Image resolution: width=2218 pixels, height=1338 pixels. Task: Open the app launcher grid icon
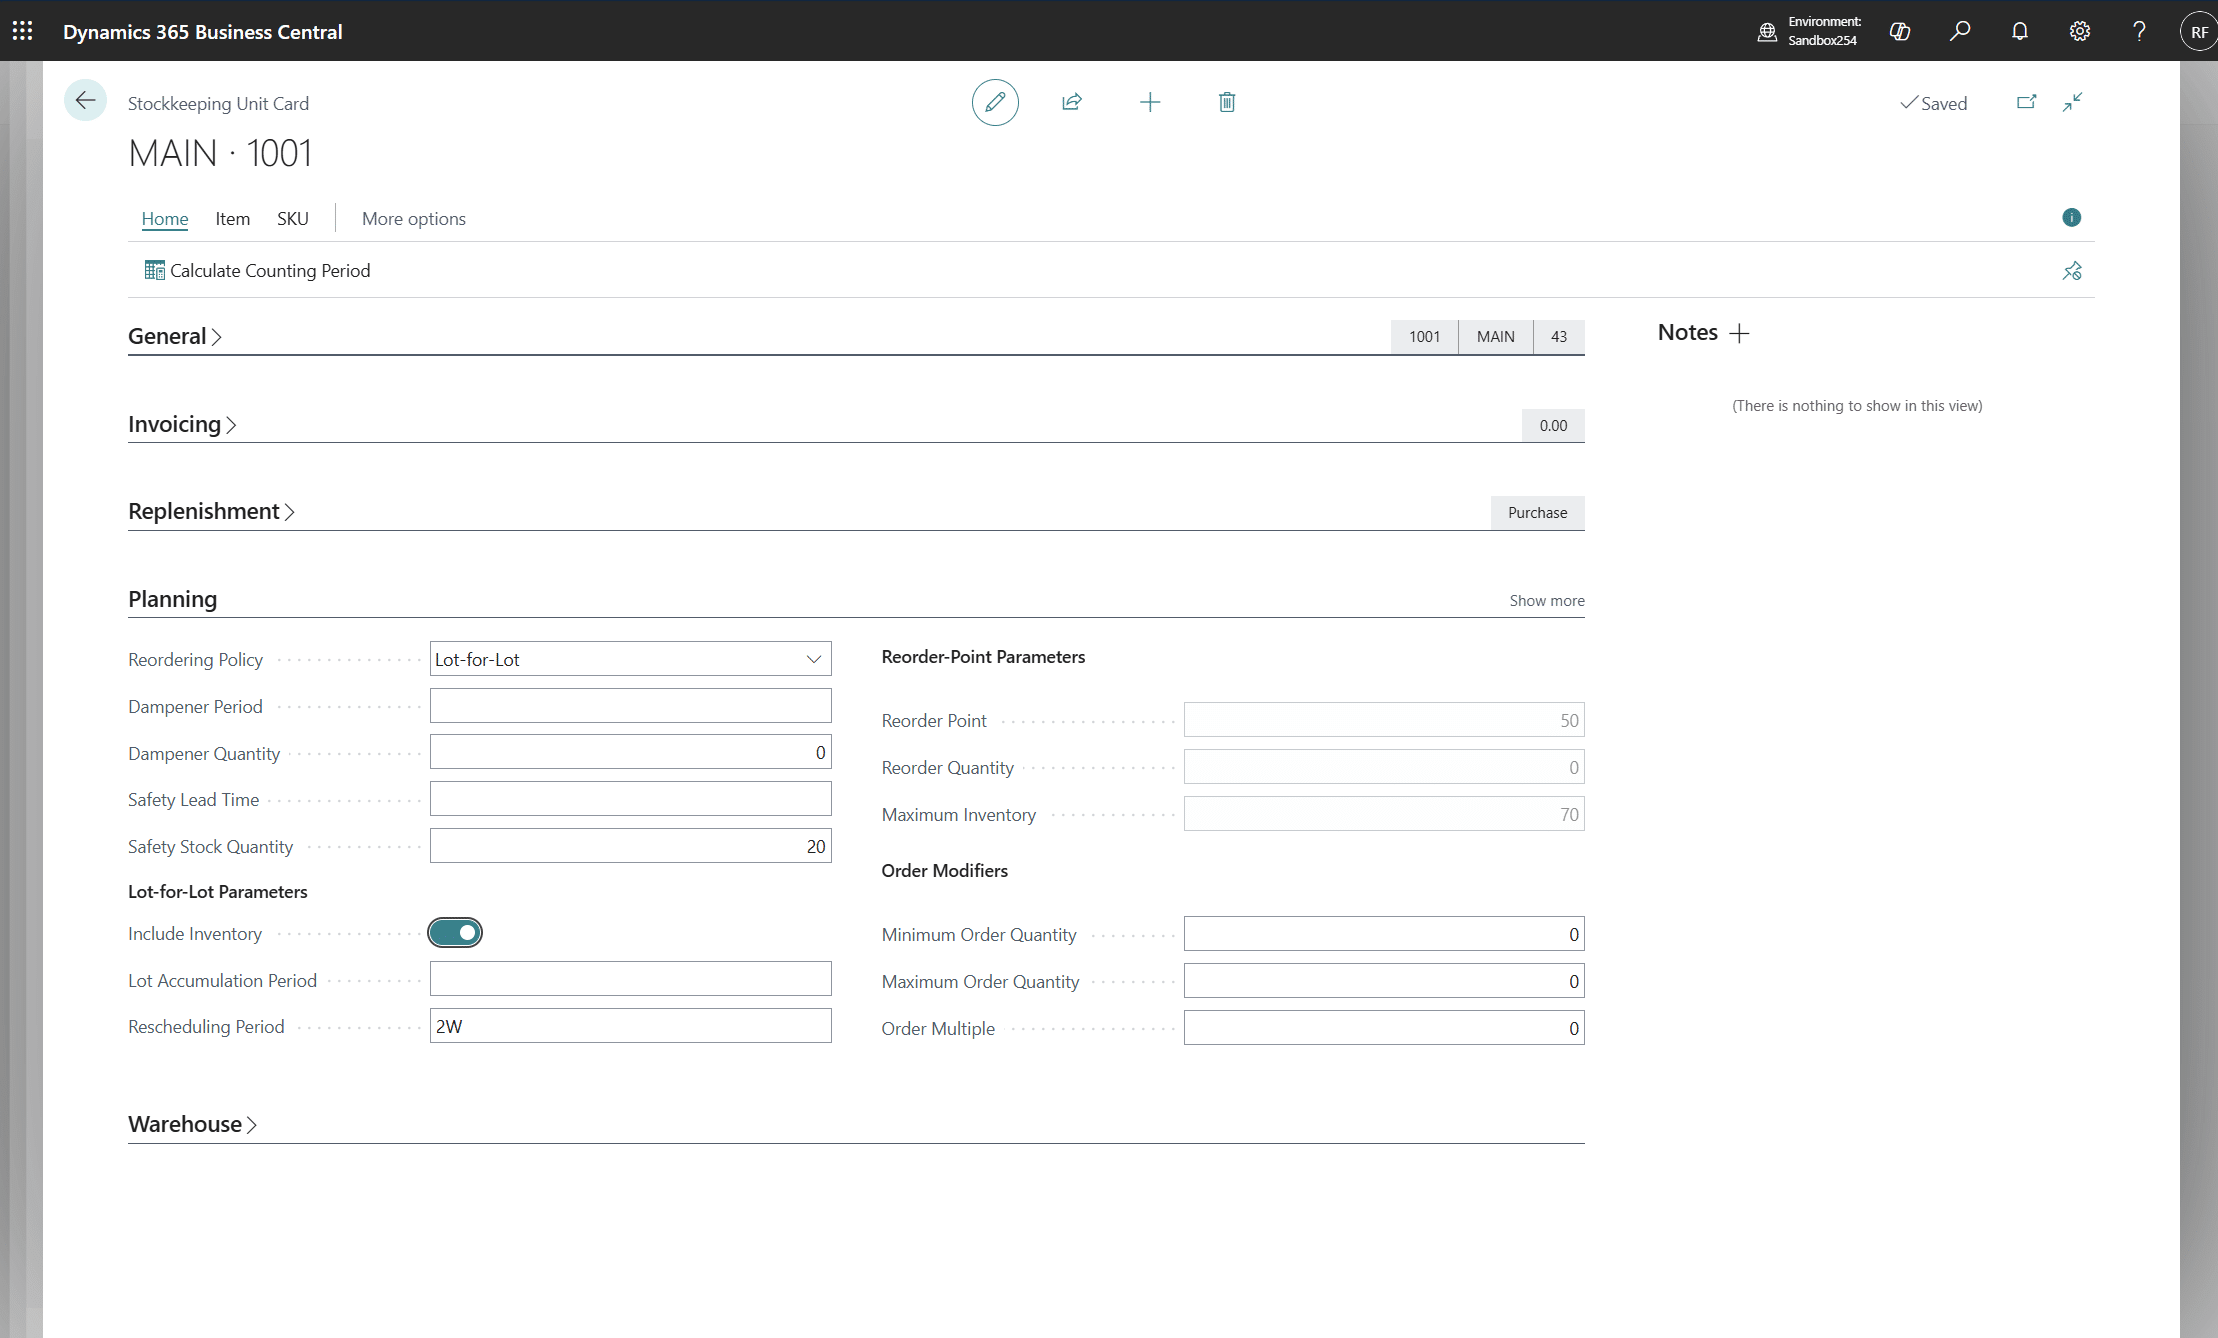point(22,31)
